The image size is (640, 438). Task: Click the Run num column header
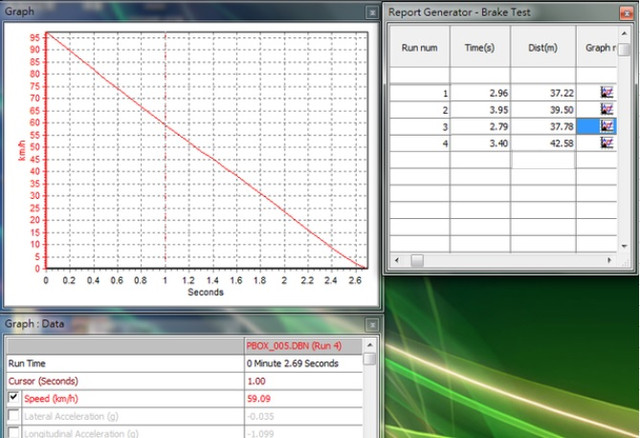(x=420, y=47)
